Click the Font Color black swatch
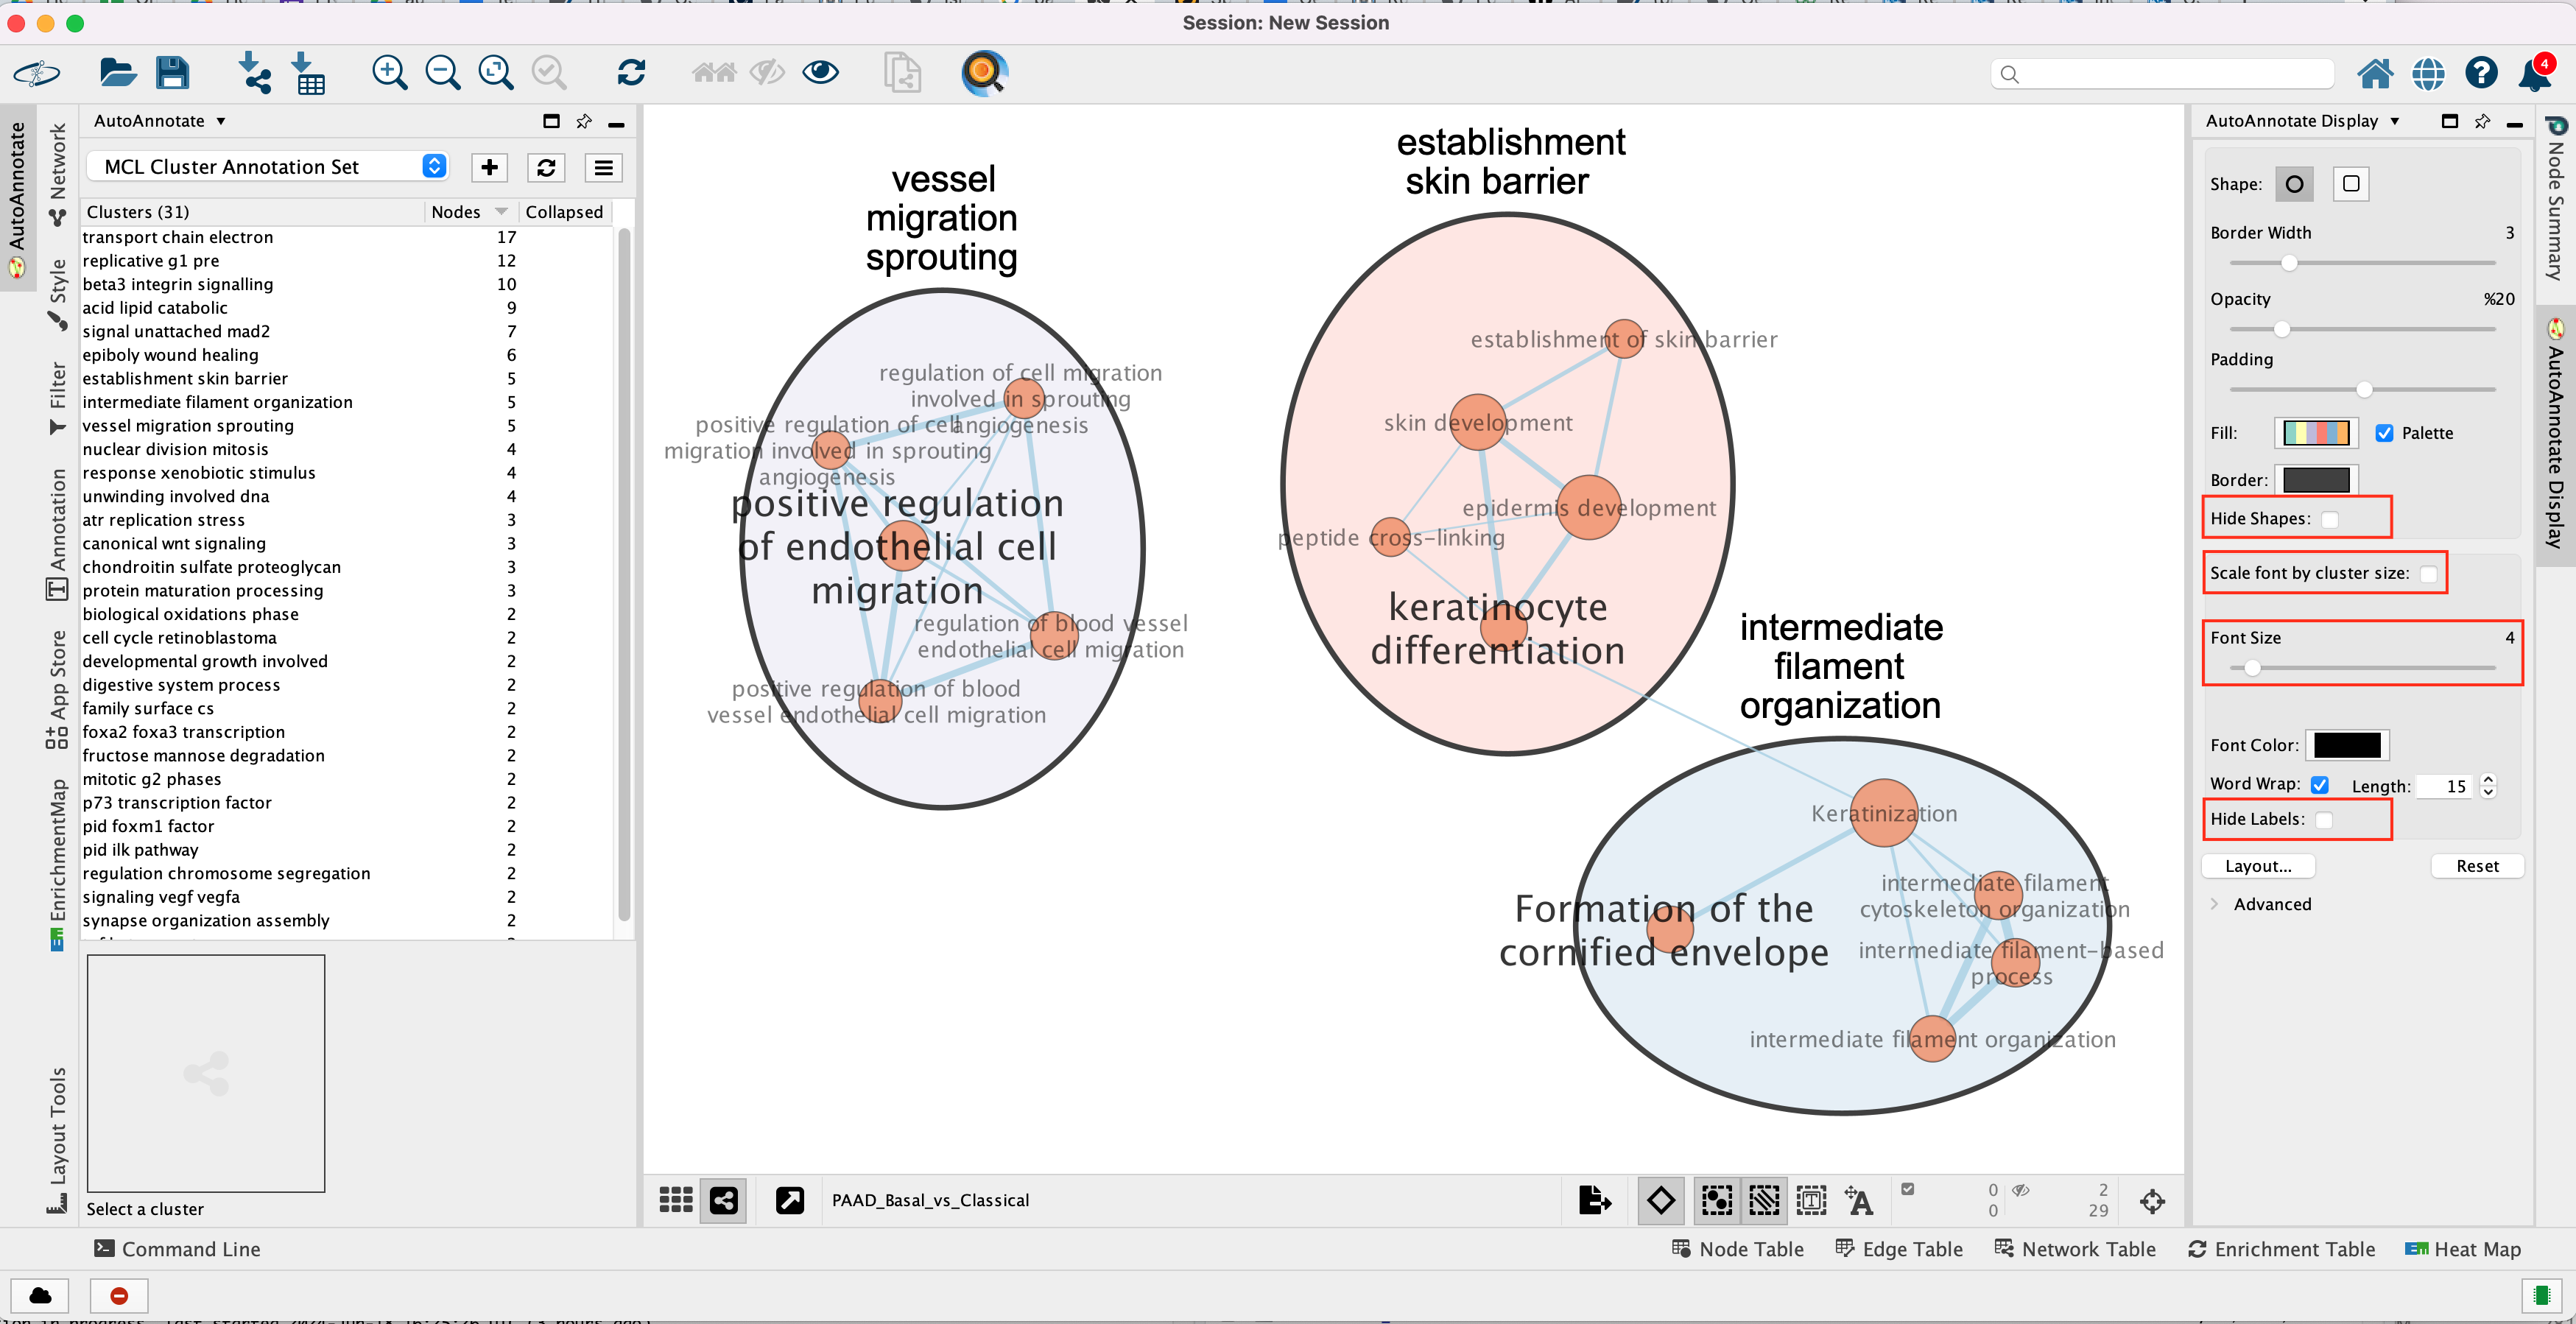Viewport: 2576px width, 1324px height. coord(2346,745)
